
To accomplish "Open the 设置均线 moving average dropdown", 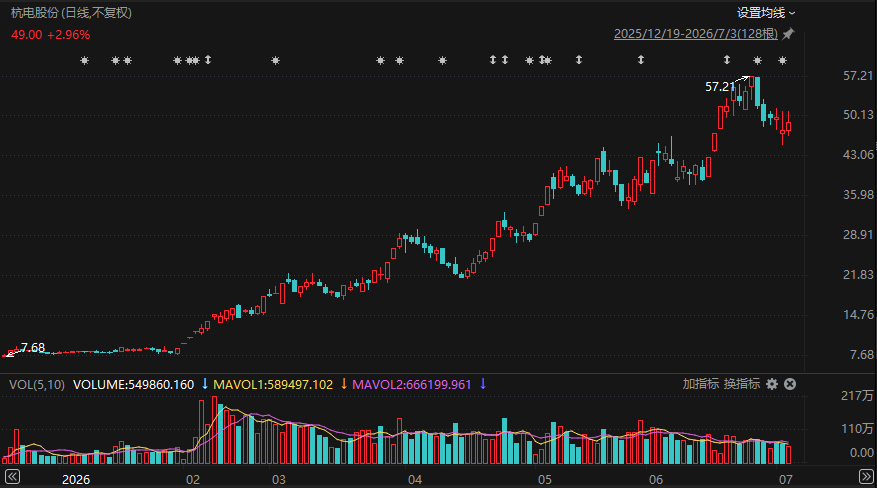I will pyautogui.click(x=766, y=12).
